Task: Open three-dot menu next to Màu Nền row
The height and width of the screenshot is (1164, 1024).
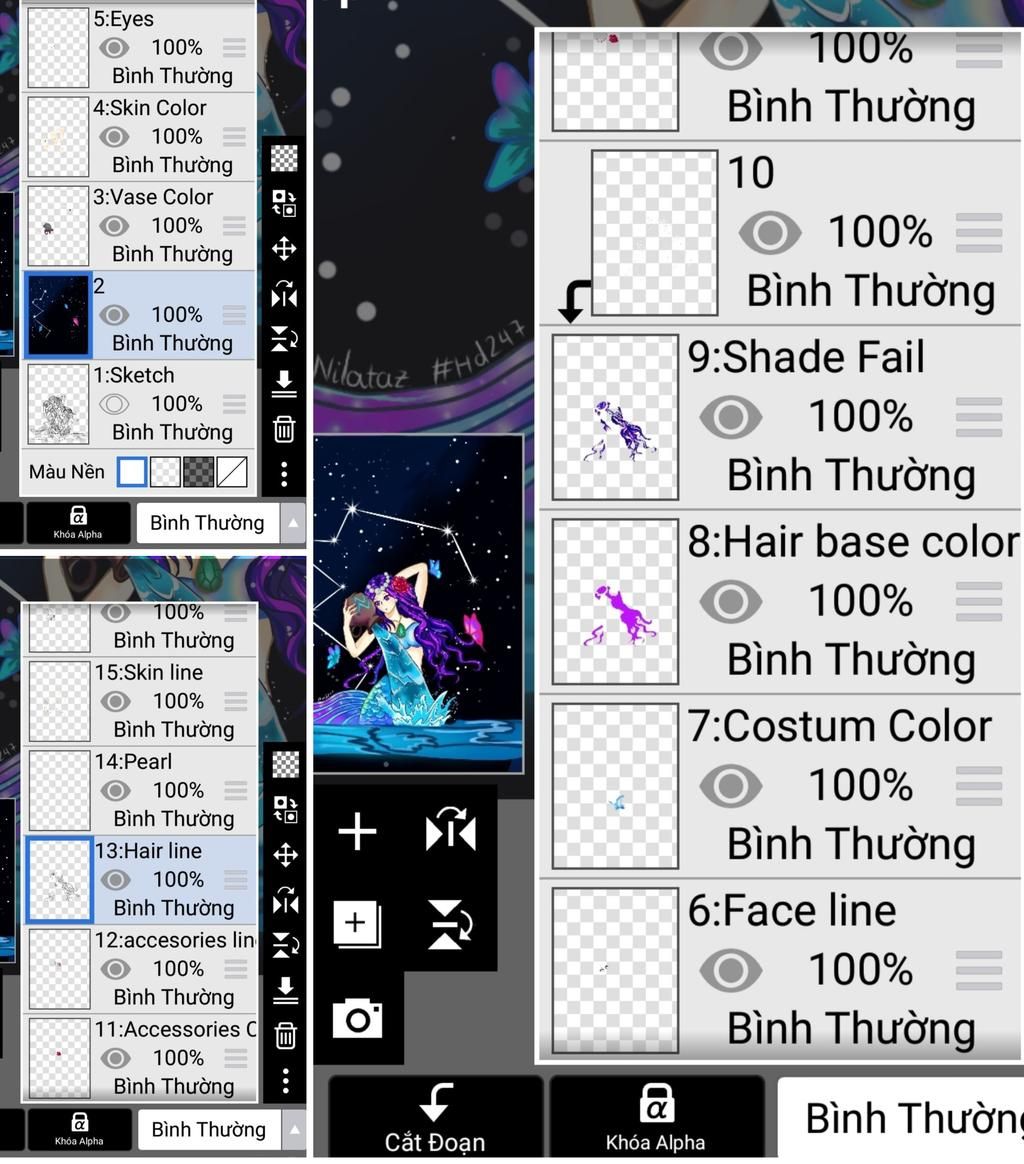Action: tap(284, 474)
